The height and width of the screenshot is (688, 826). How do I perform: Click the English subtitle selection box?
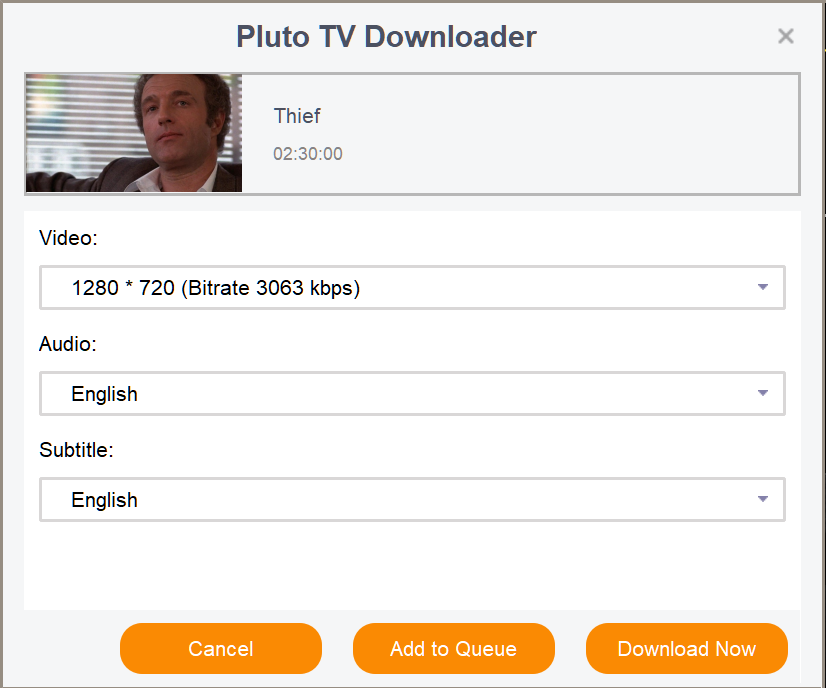click(x=400, y=499)
